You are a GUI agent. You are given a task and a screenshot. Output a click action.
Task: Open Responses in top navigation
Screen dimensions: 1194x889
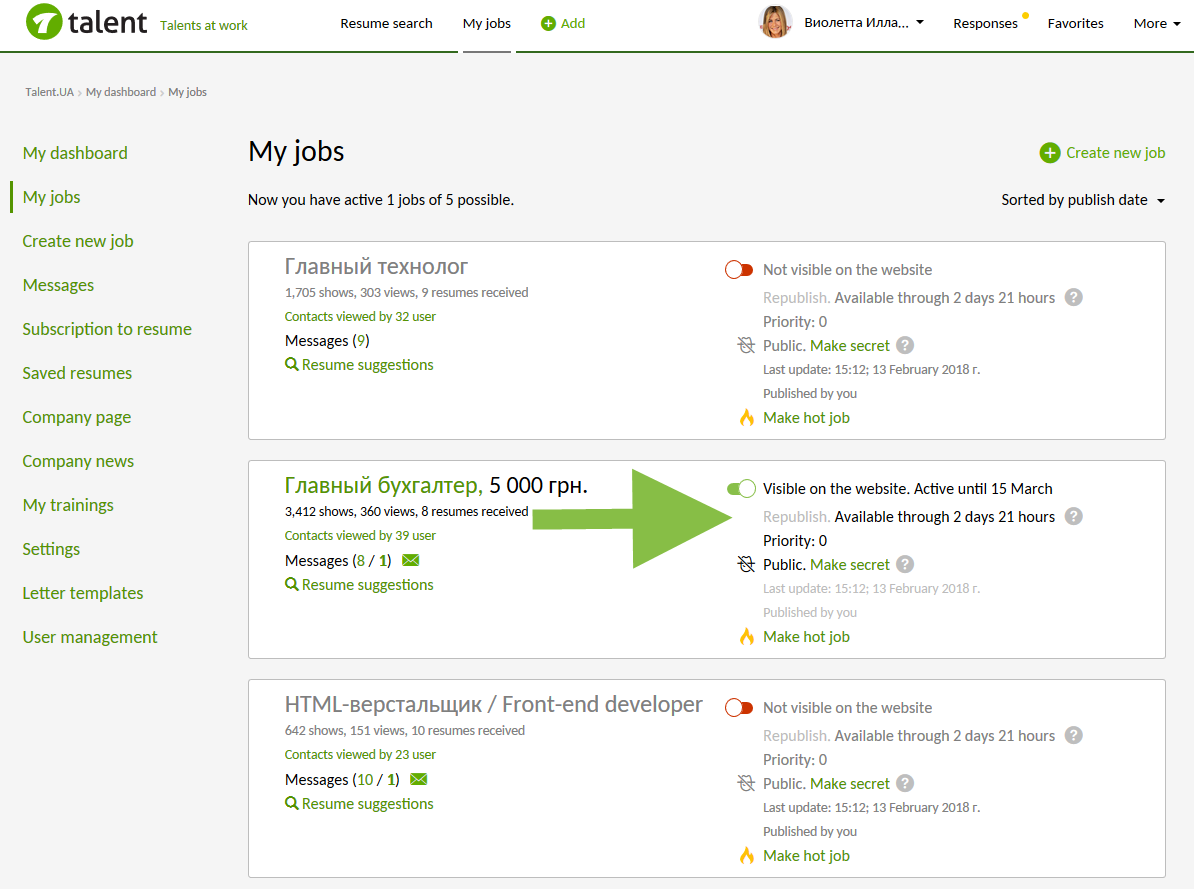(985, 24)
